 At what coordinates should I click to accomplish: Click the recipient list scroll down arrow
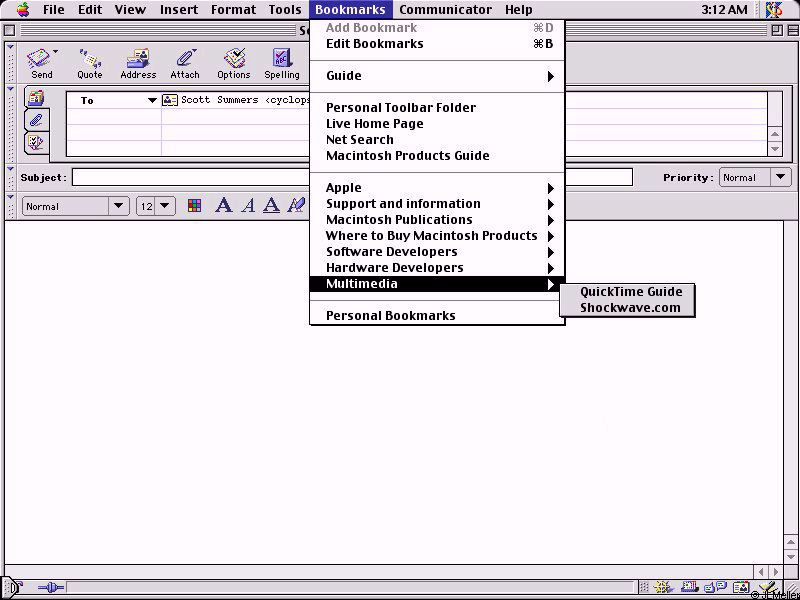[775, 149]
